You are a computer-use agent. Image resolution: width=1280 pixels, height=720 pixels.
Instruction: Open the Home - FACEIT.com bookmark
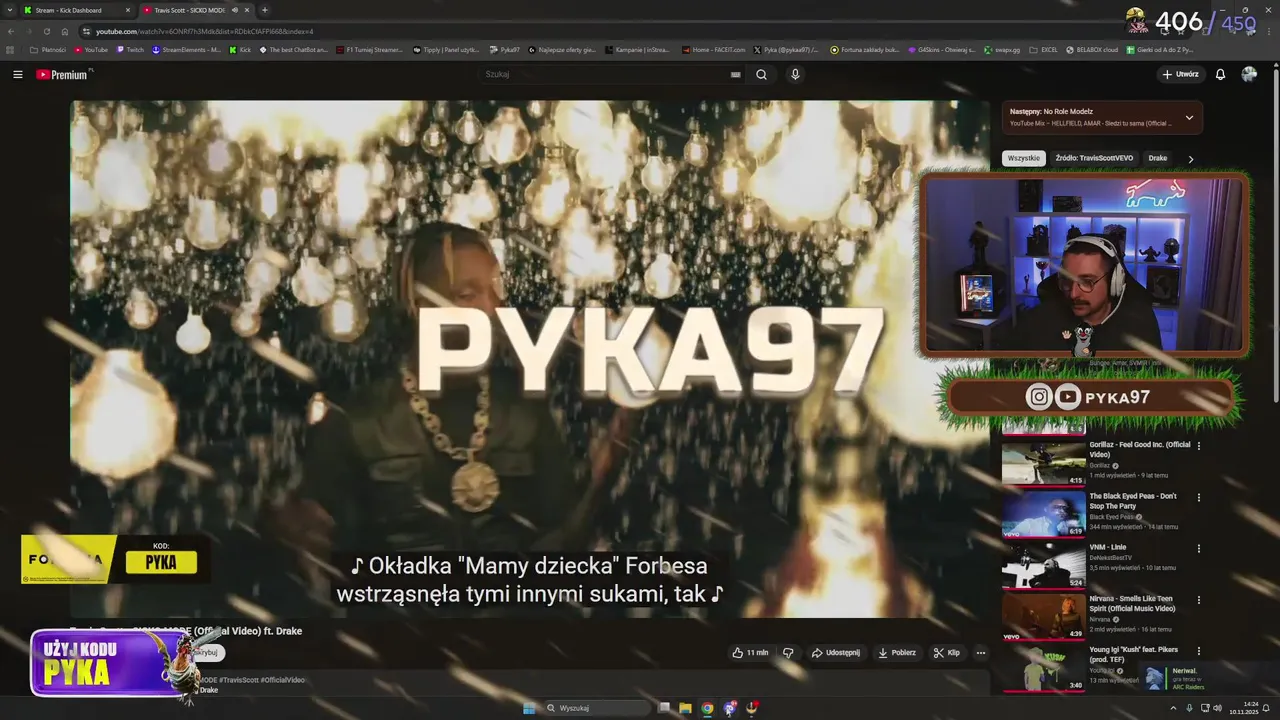713,49
